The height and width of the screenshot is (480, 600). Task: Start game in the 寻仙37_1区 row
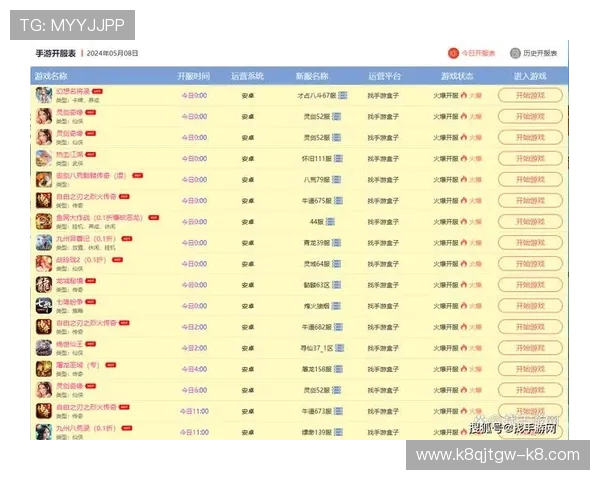(530, 348)
